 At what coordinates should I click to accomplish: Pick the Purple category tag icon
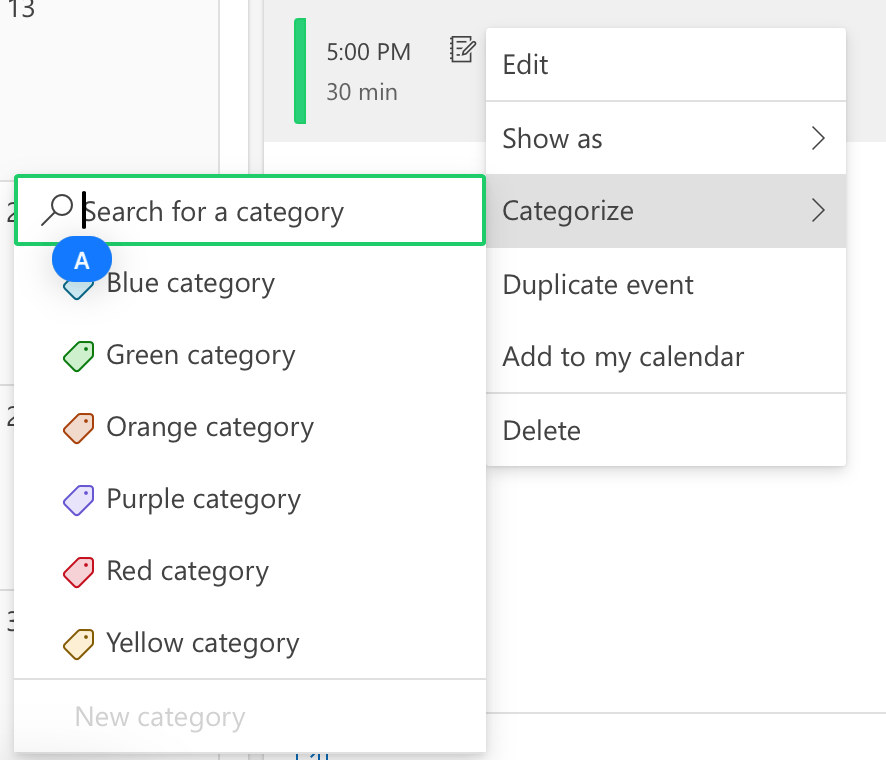80,499
